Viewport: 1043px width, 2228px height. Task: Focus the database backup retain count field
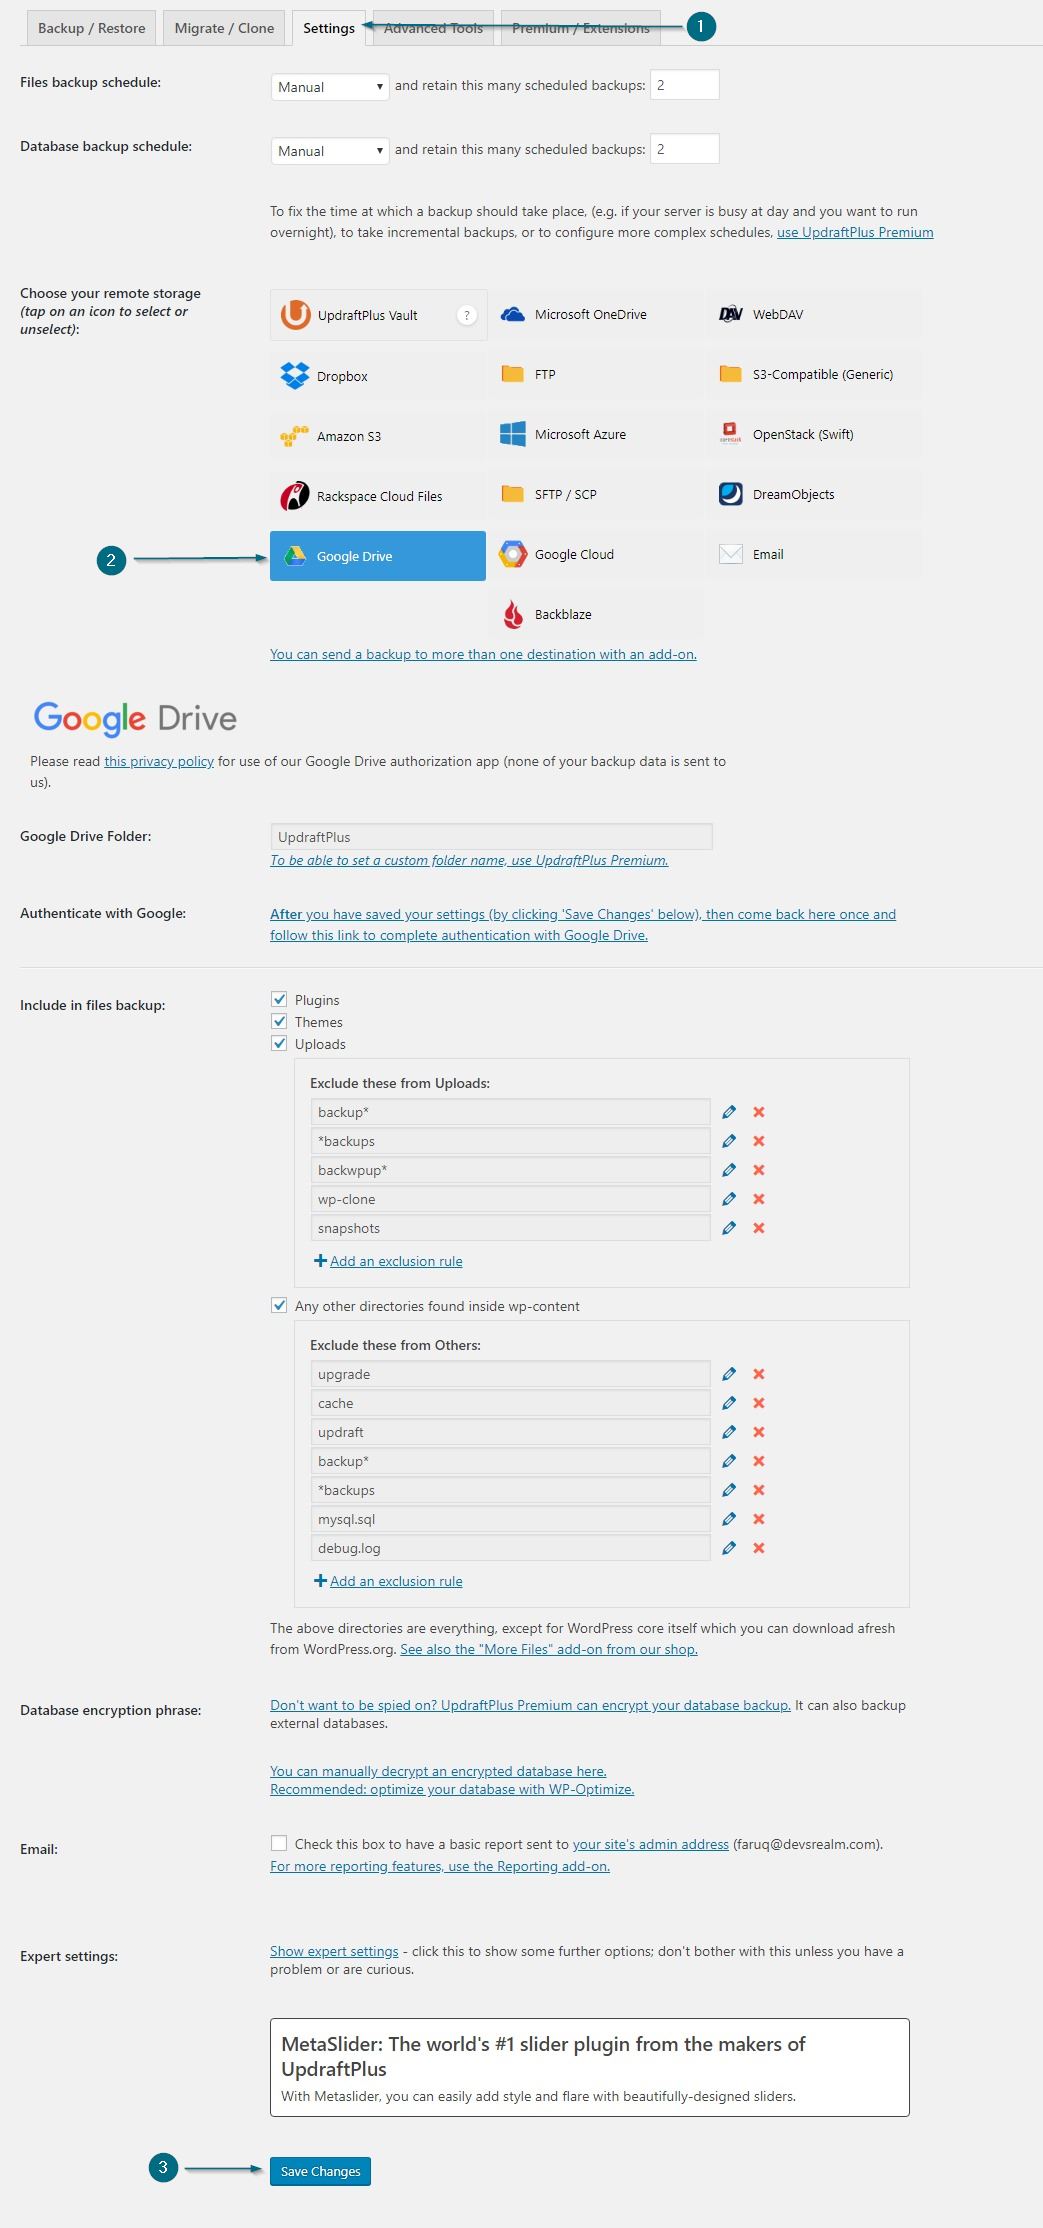pyautogui.click(x=685, y=149)
